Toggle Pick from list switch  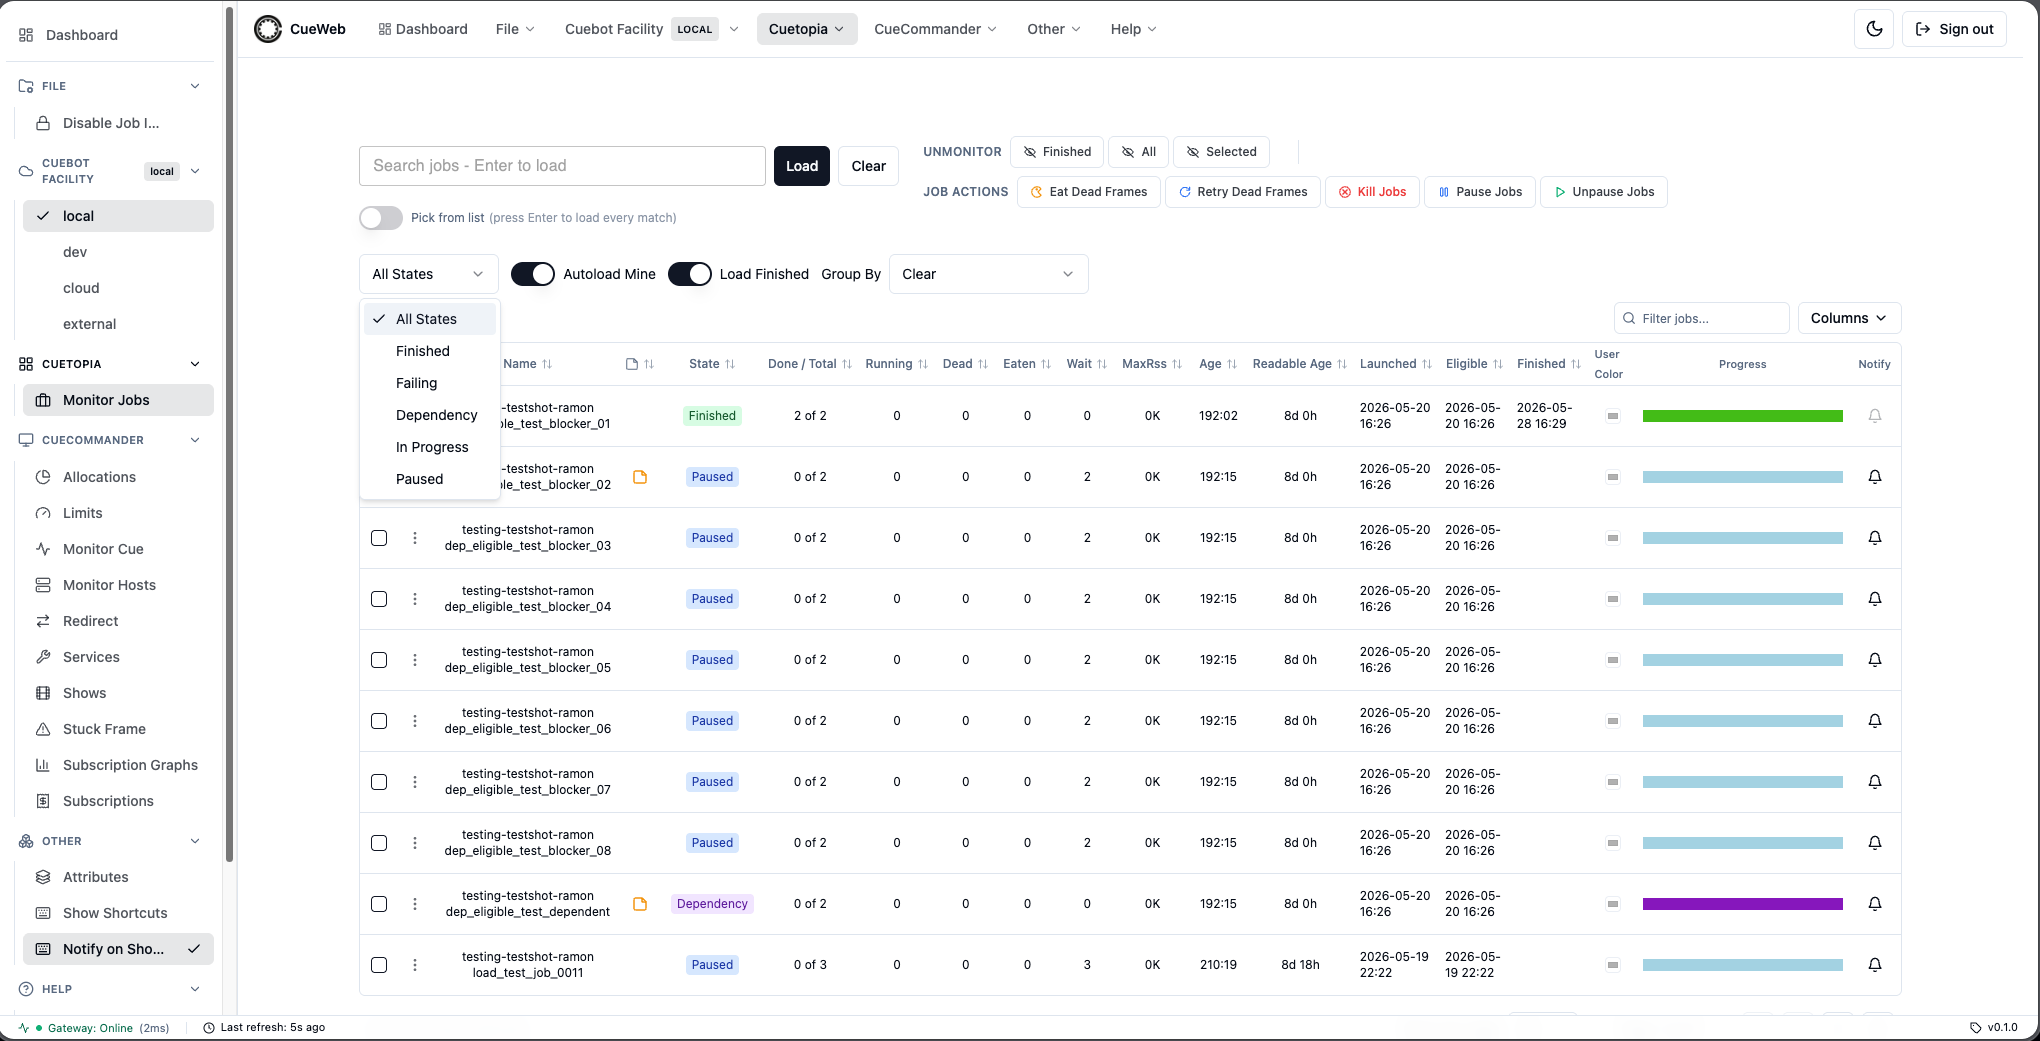pos(381,218)
